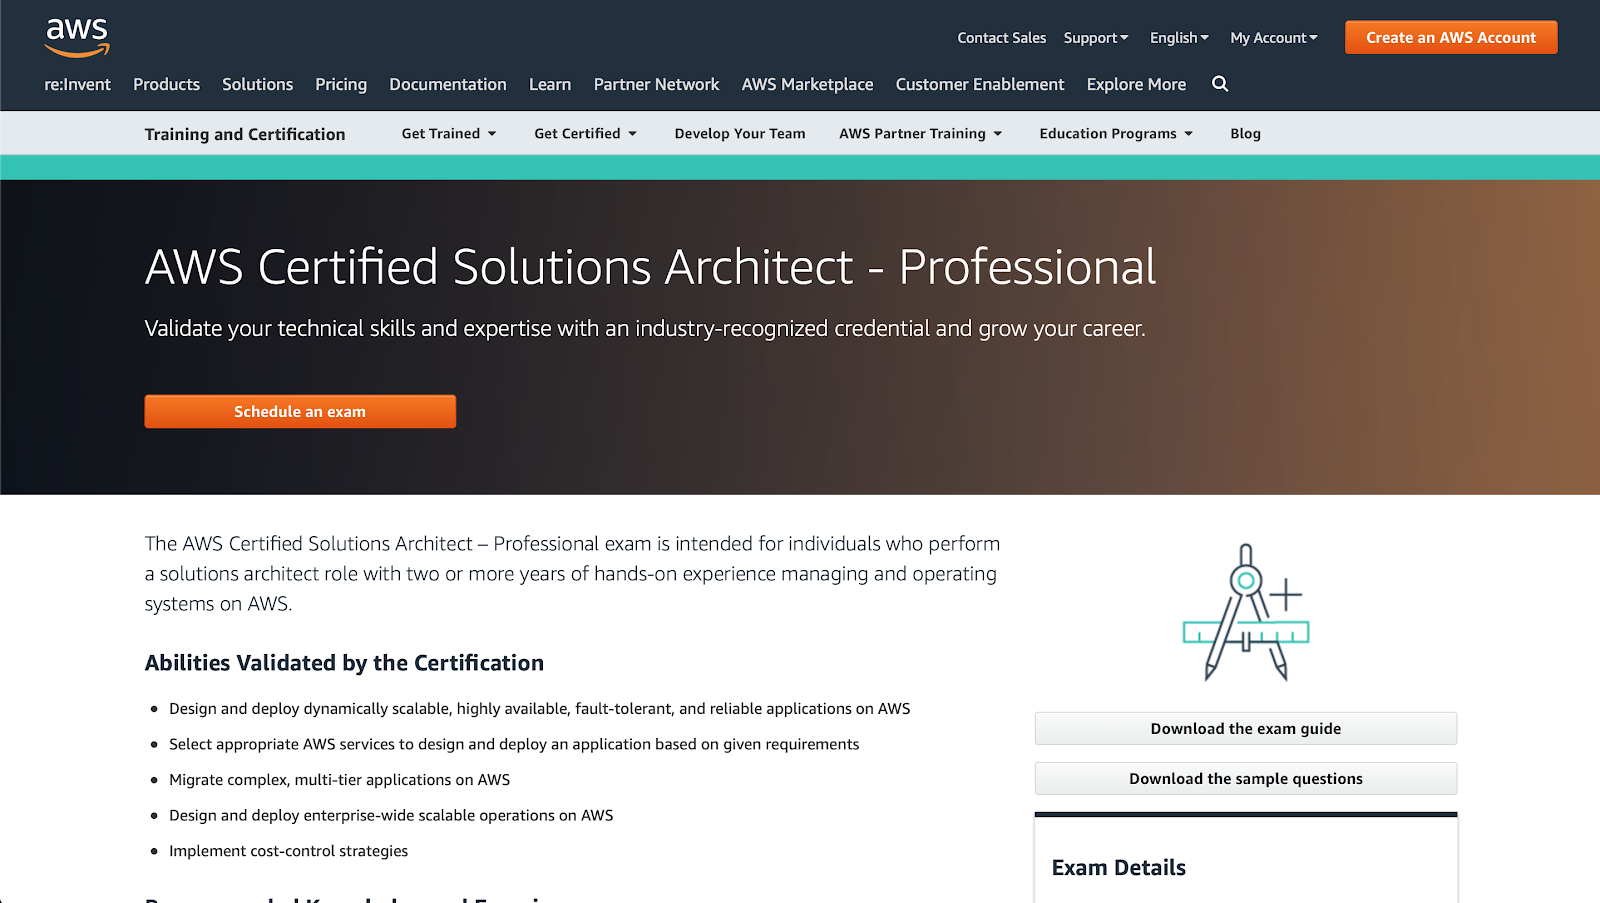The height and width of the screenshot is (903, 1600).
Task: Click the 'Migrate complex, multi-tier applications on AWS' bullet
Action: pos(339,780)
